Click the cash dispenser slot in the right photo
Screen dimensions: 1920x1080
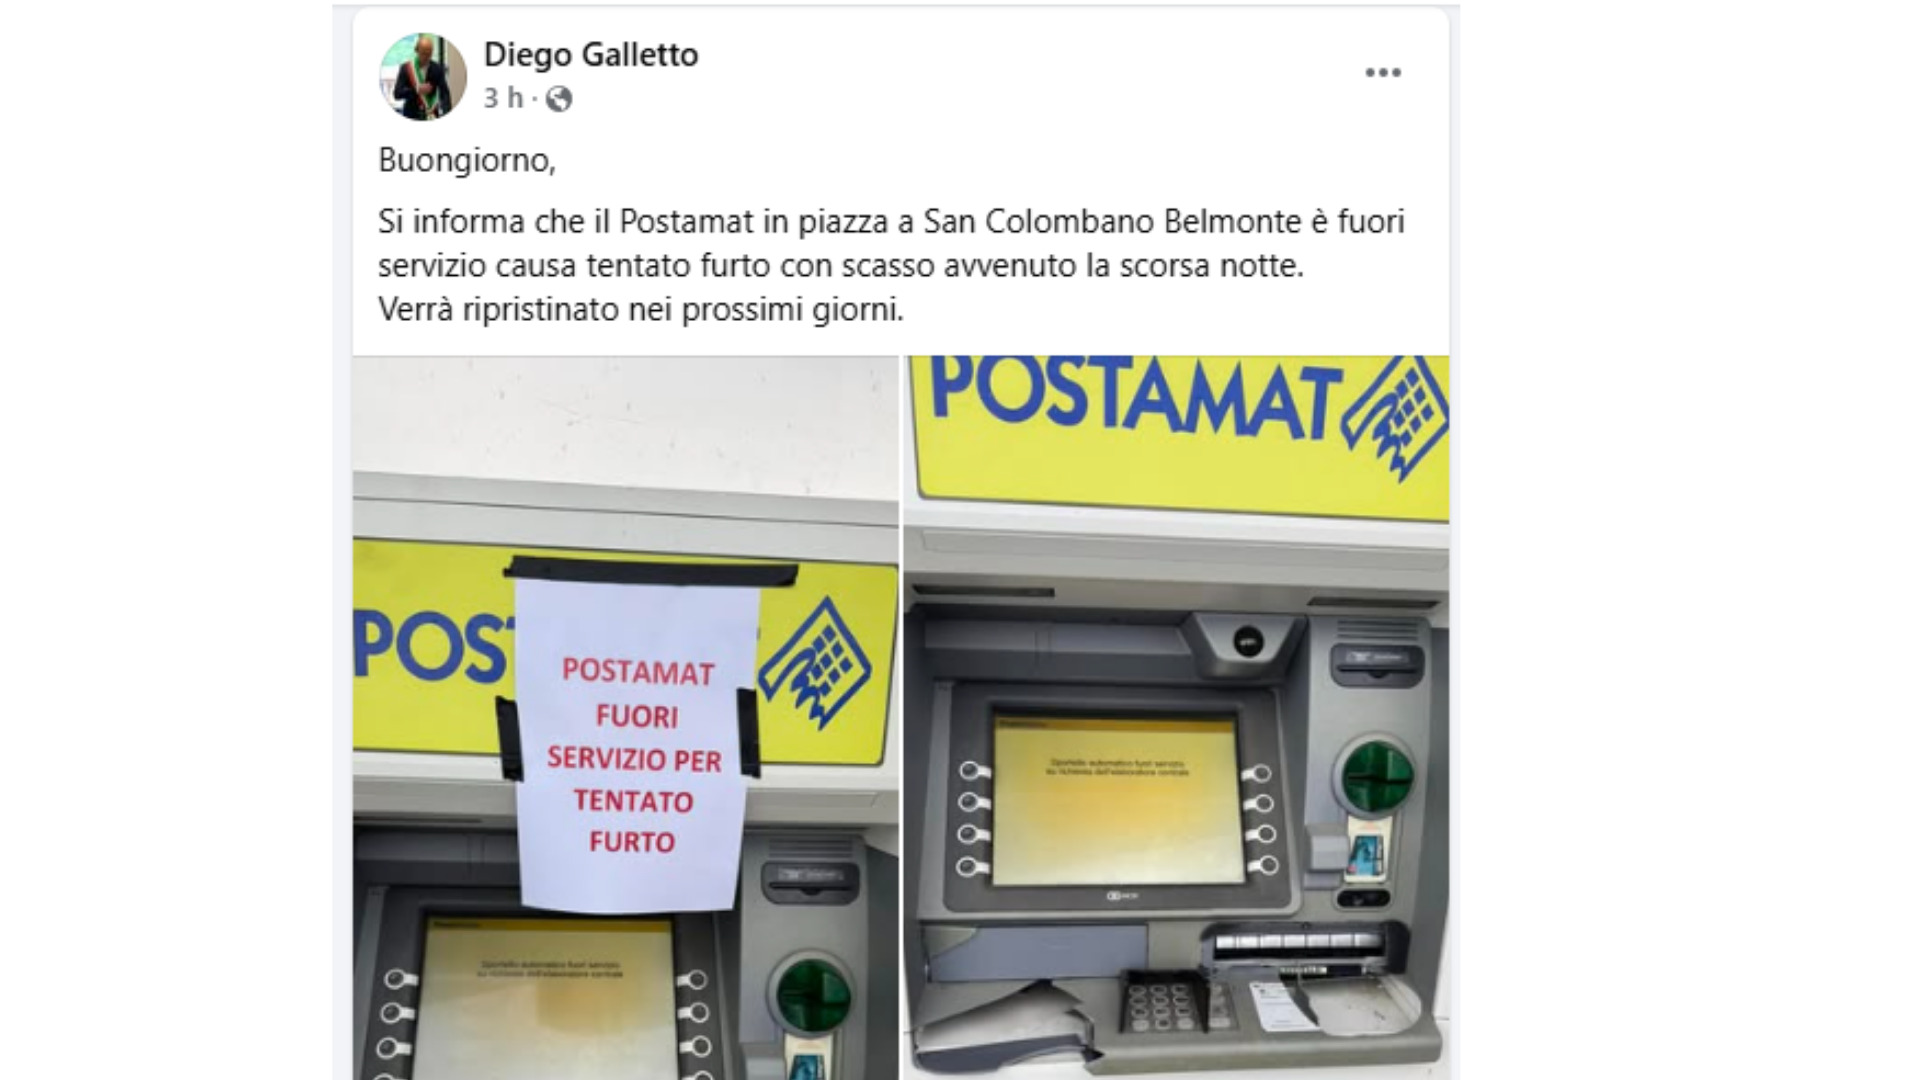click(1297, 944)
